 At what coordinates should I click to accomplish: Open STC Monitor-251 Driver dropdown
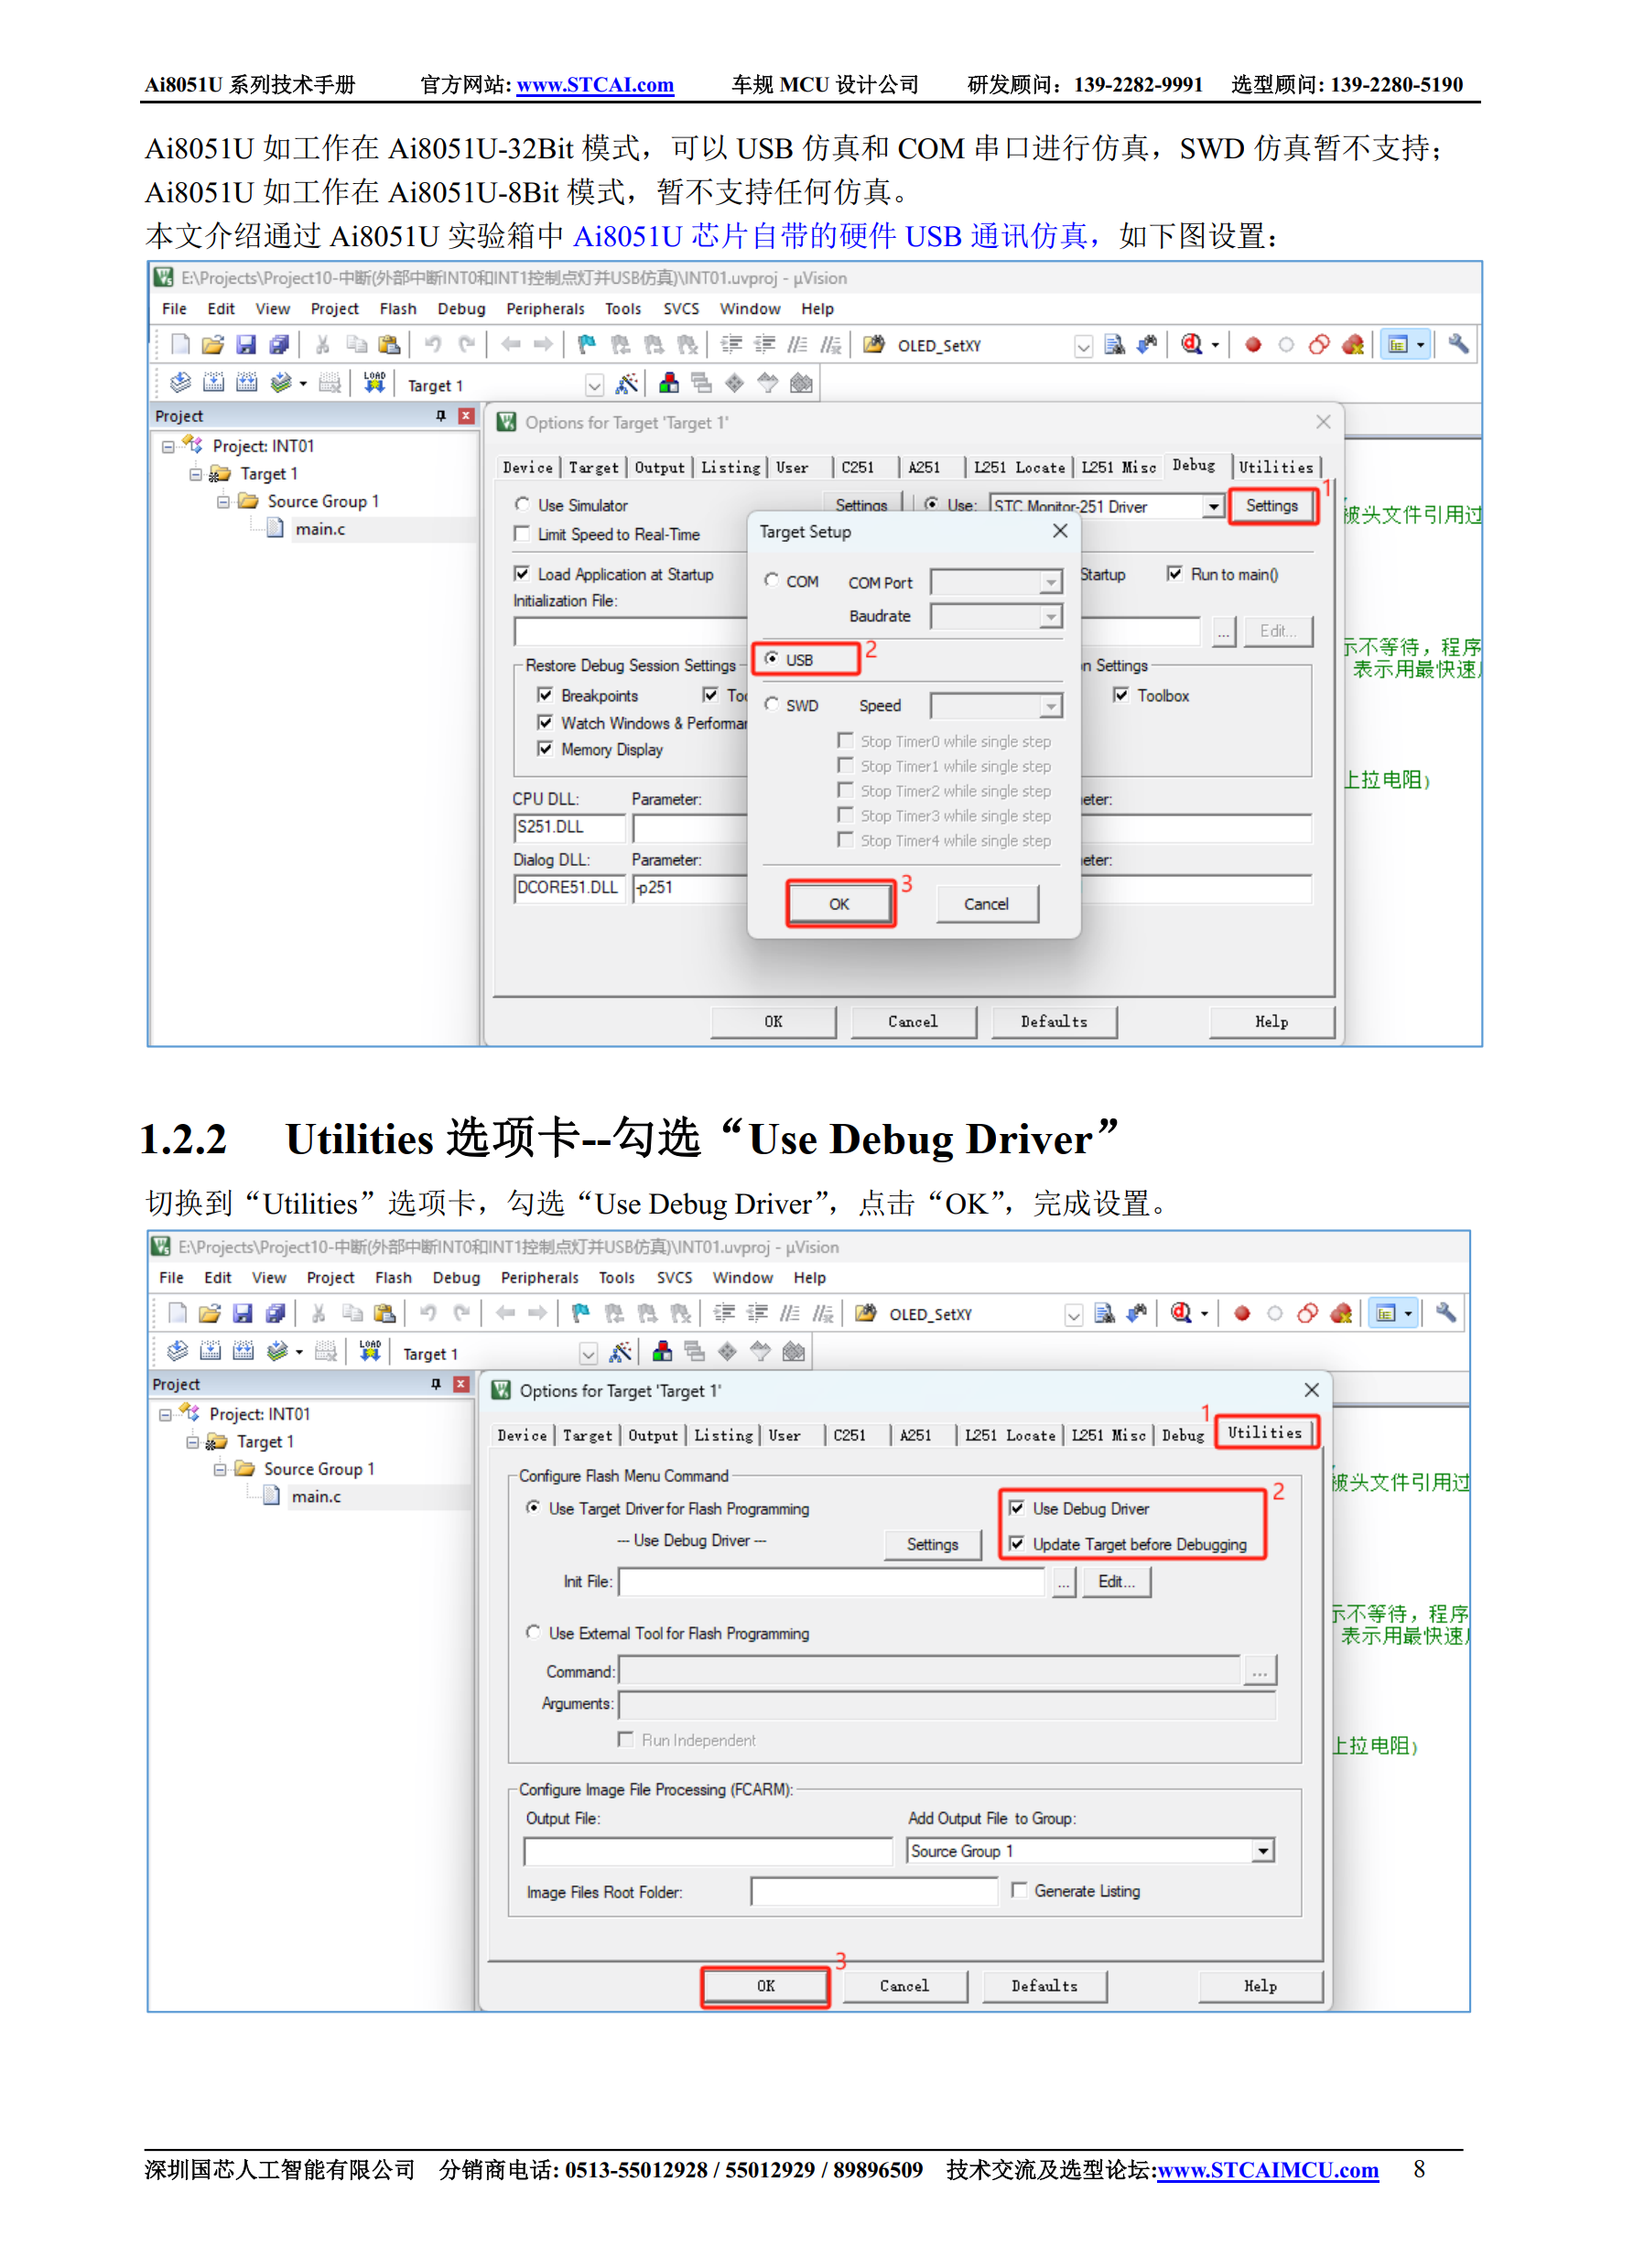(1212, 507)
